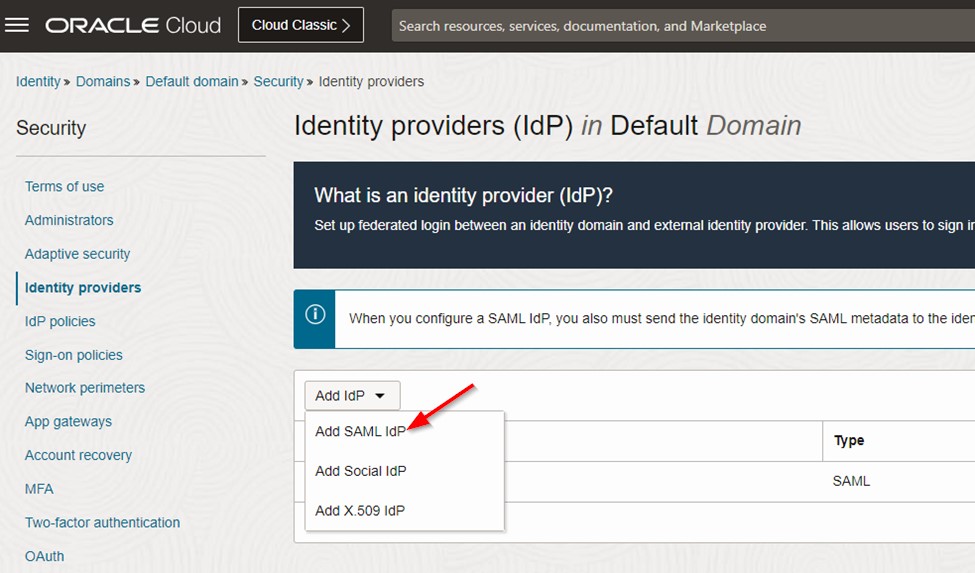
Task: Go to Identity breadcrumb
Action: tap(38, 81)
